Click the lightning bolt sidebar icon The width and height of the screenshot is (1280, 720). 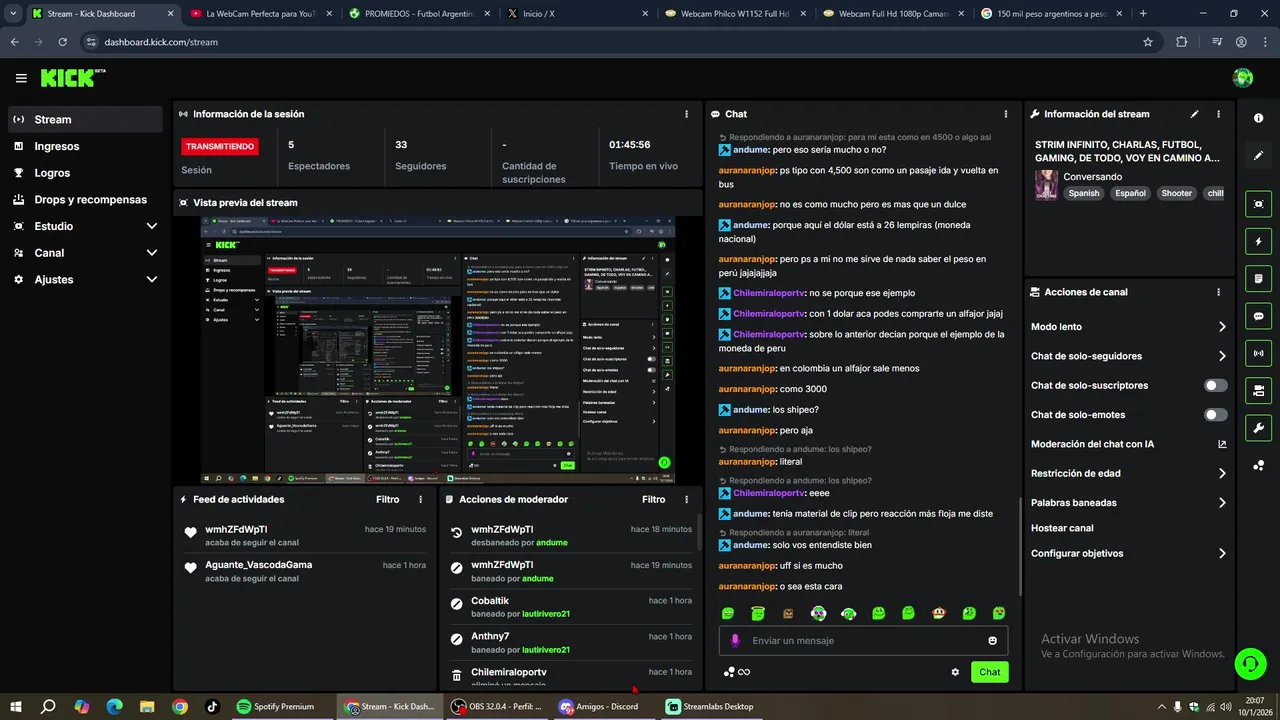click(1258, 242)
